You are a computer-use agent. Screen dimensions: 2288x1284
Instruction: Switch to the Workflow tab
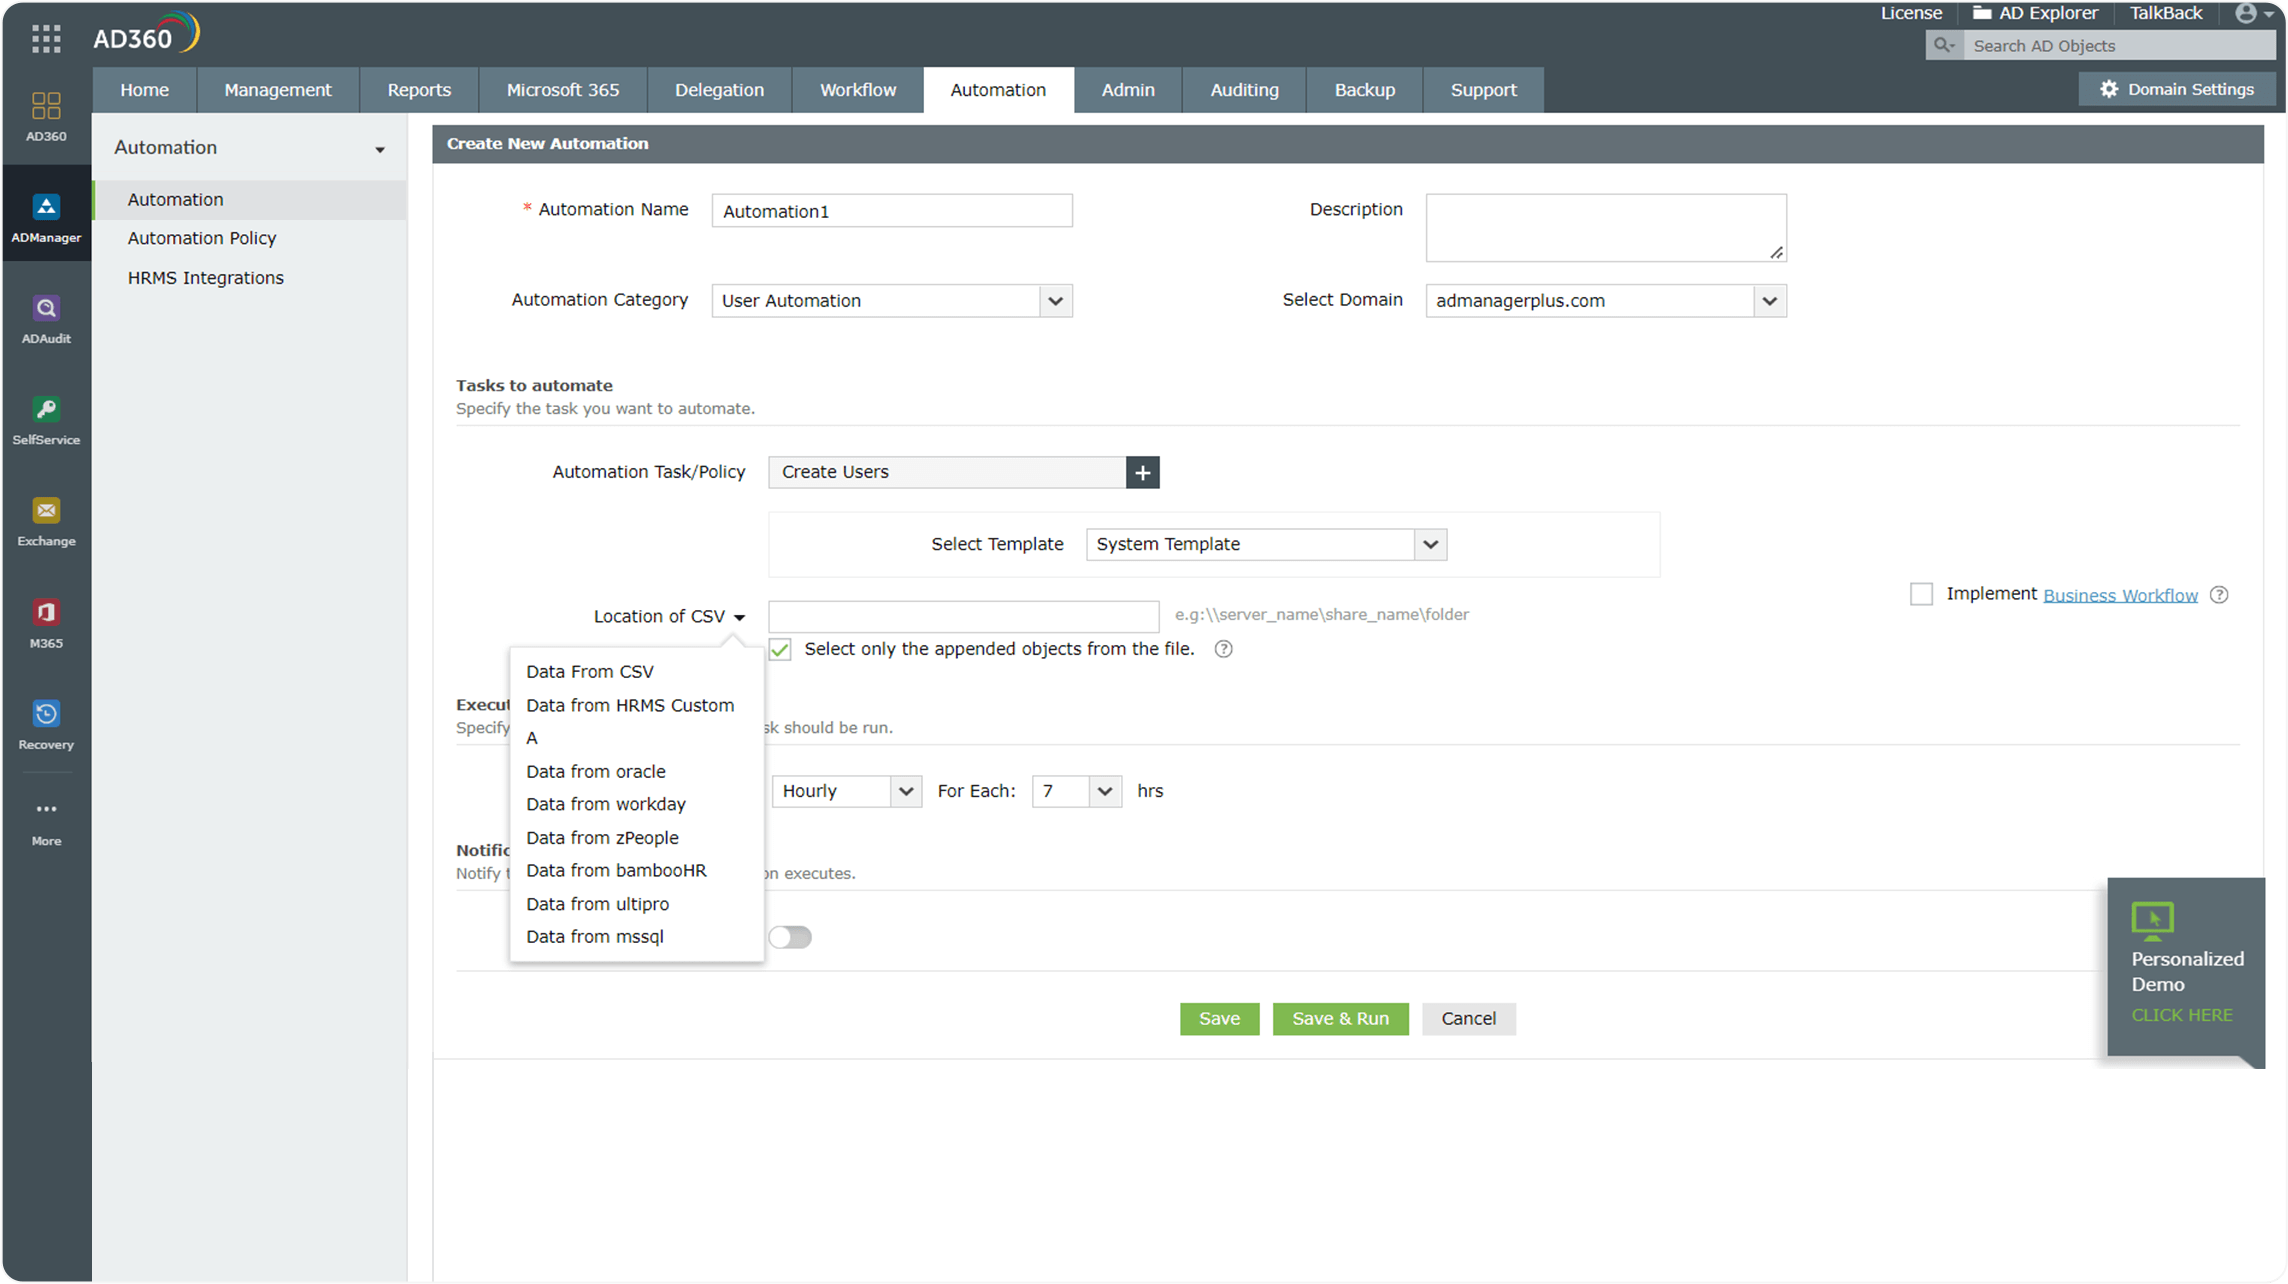(857, 89)
